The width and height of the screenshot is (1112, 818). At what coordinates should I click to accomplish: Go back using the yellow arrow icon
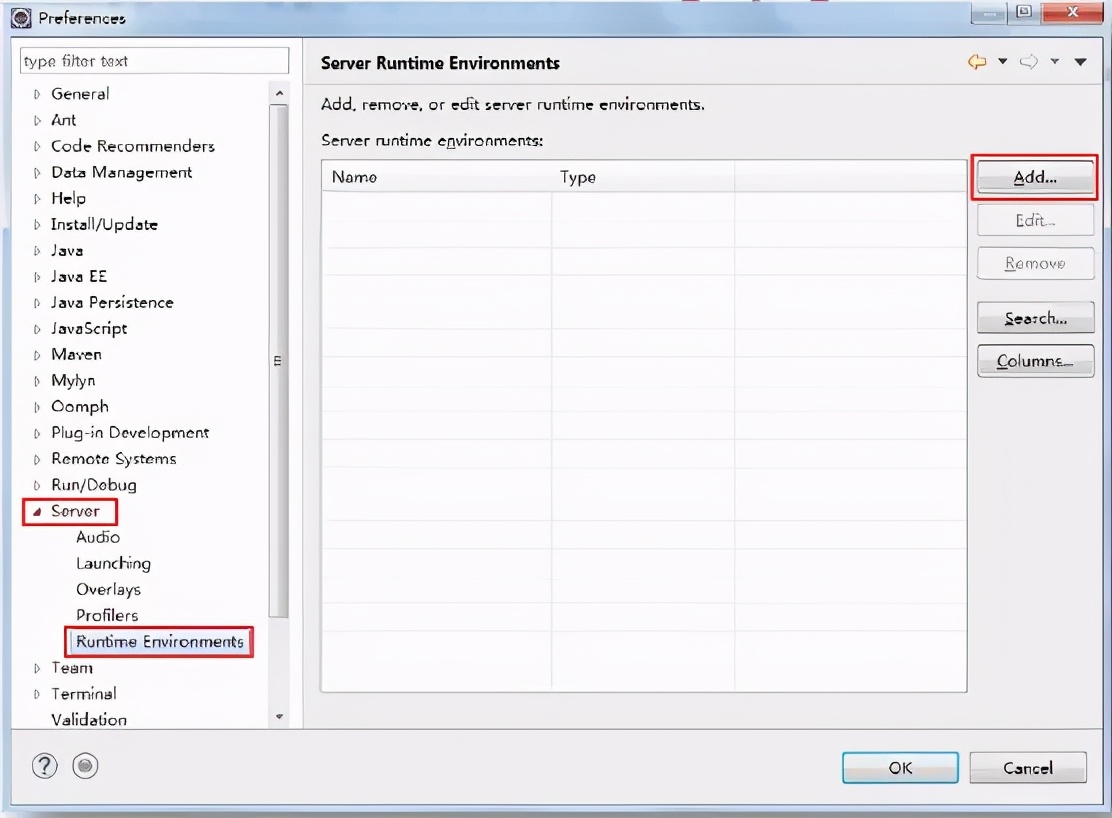[977, 62]
